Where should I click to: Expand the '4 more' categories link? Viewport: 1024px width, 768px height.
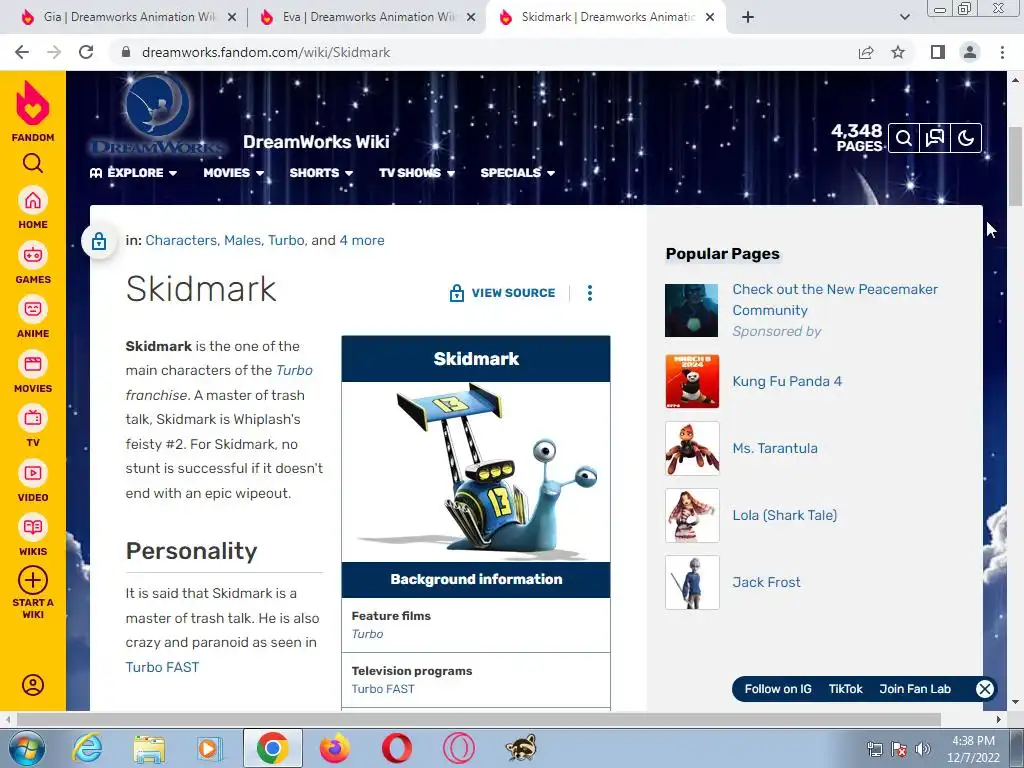[362, 240]
